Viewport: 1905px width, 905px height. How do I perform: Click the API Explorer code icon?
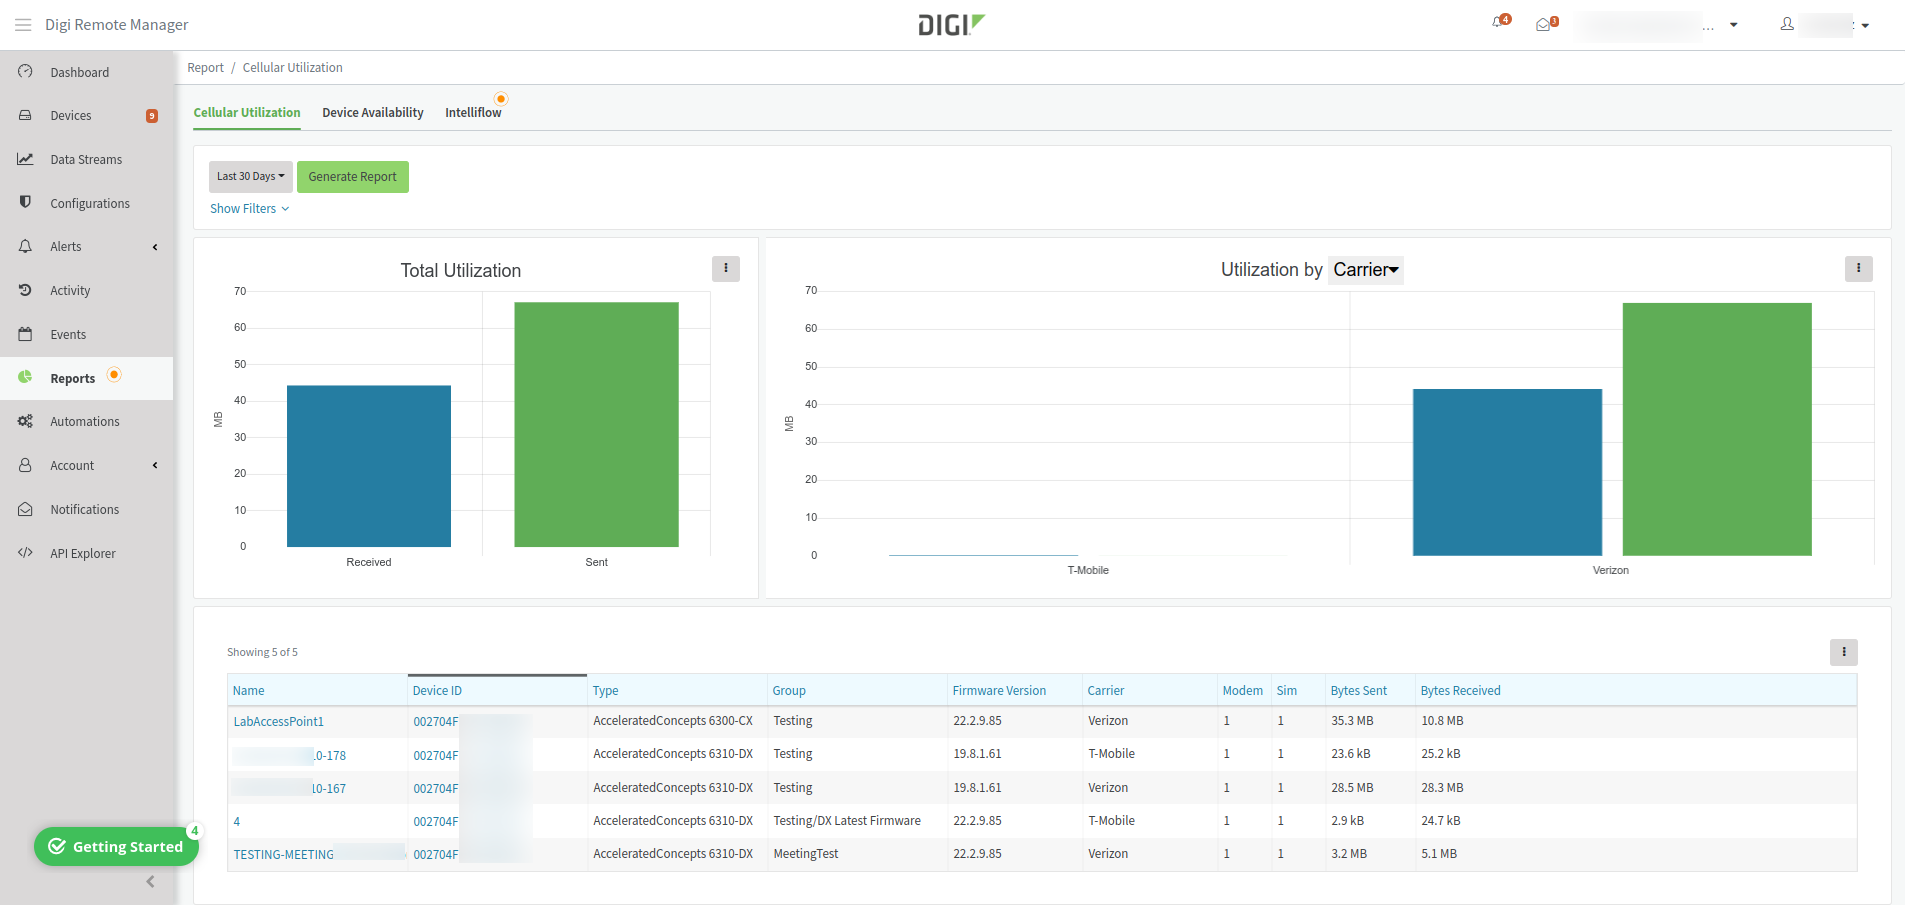25,553
